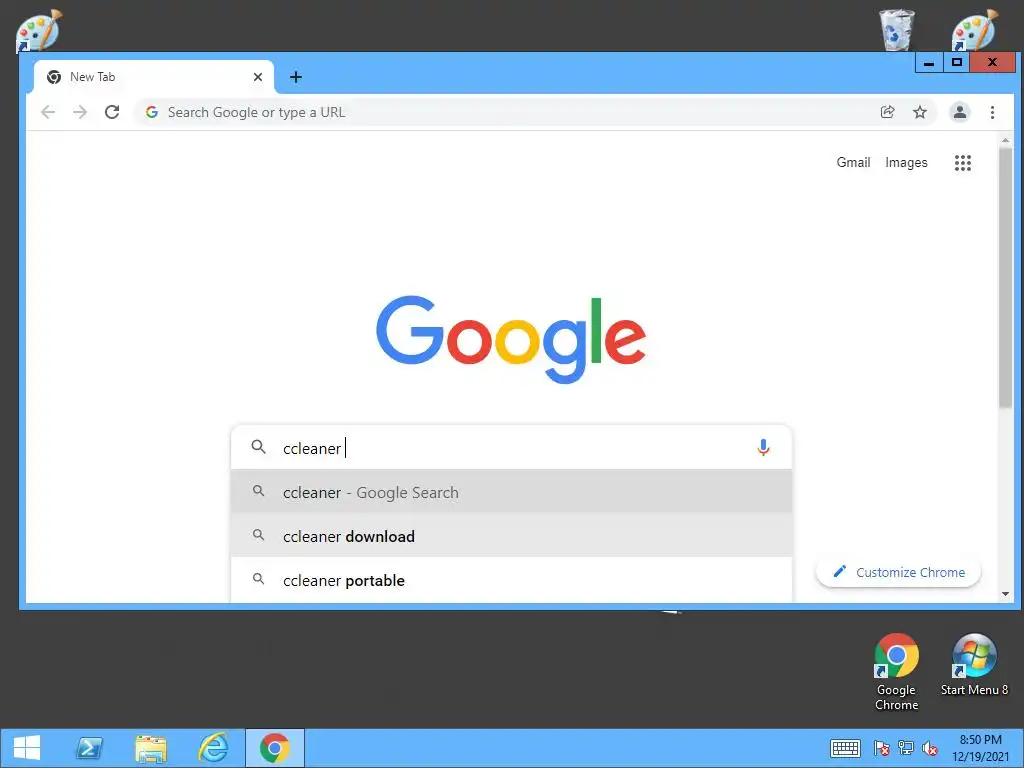Select the paint palette shortcut on the desktop's left side
This screenshot has height=768, width=1024.
39,31
